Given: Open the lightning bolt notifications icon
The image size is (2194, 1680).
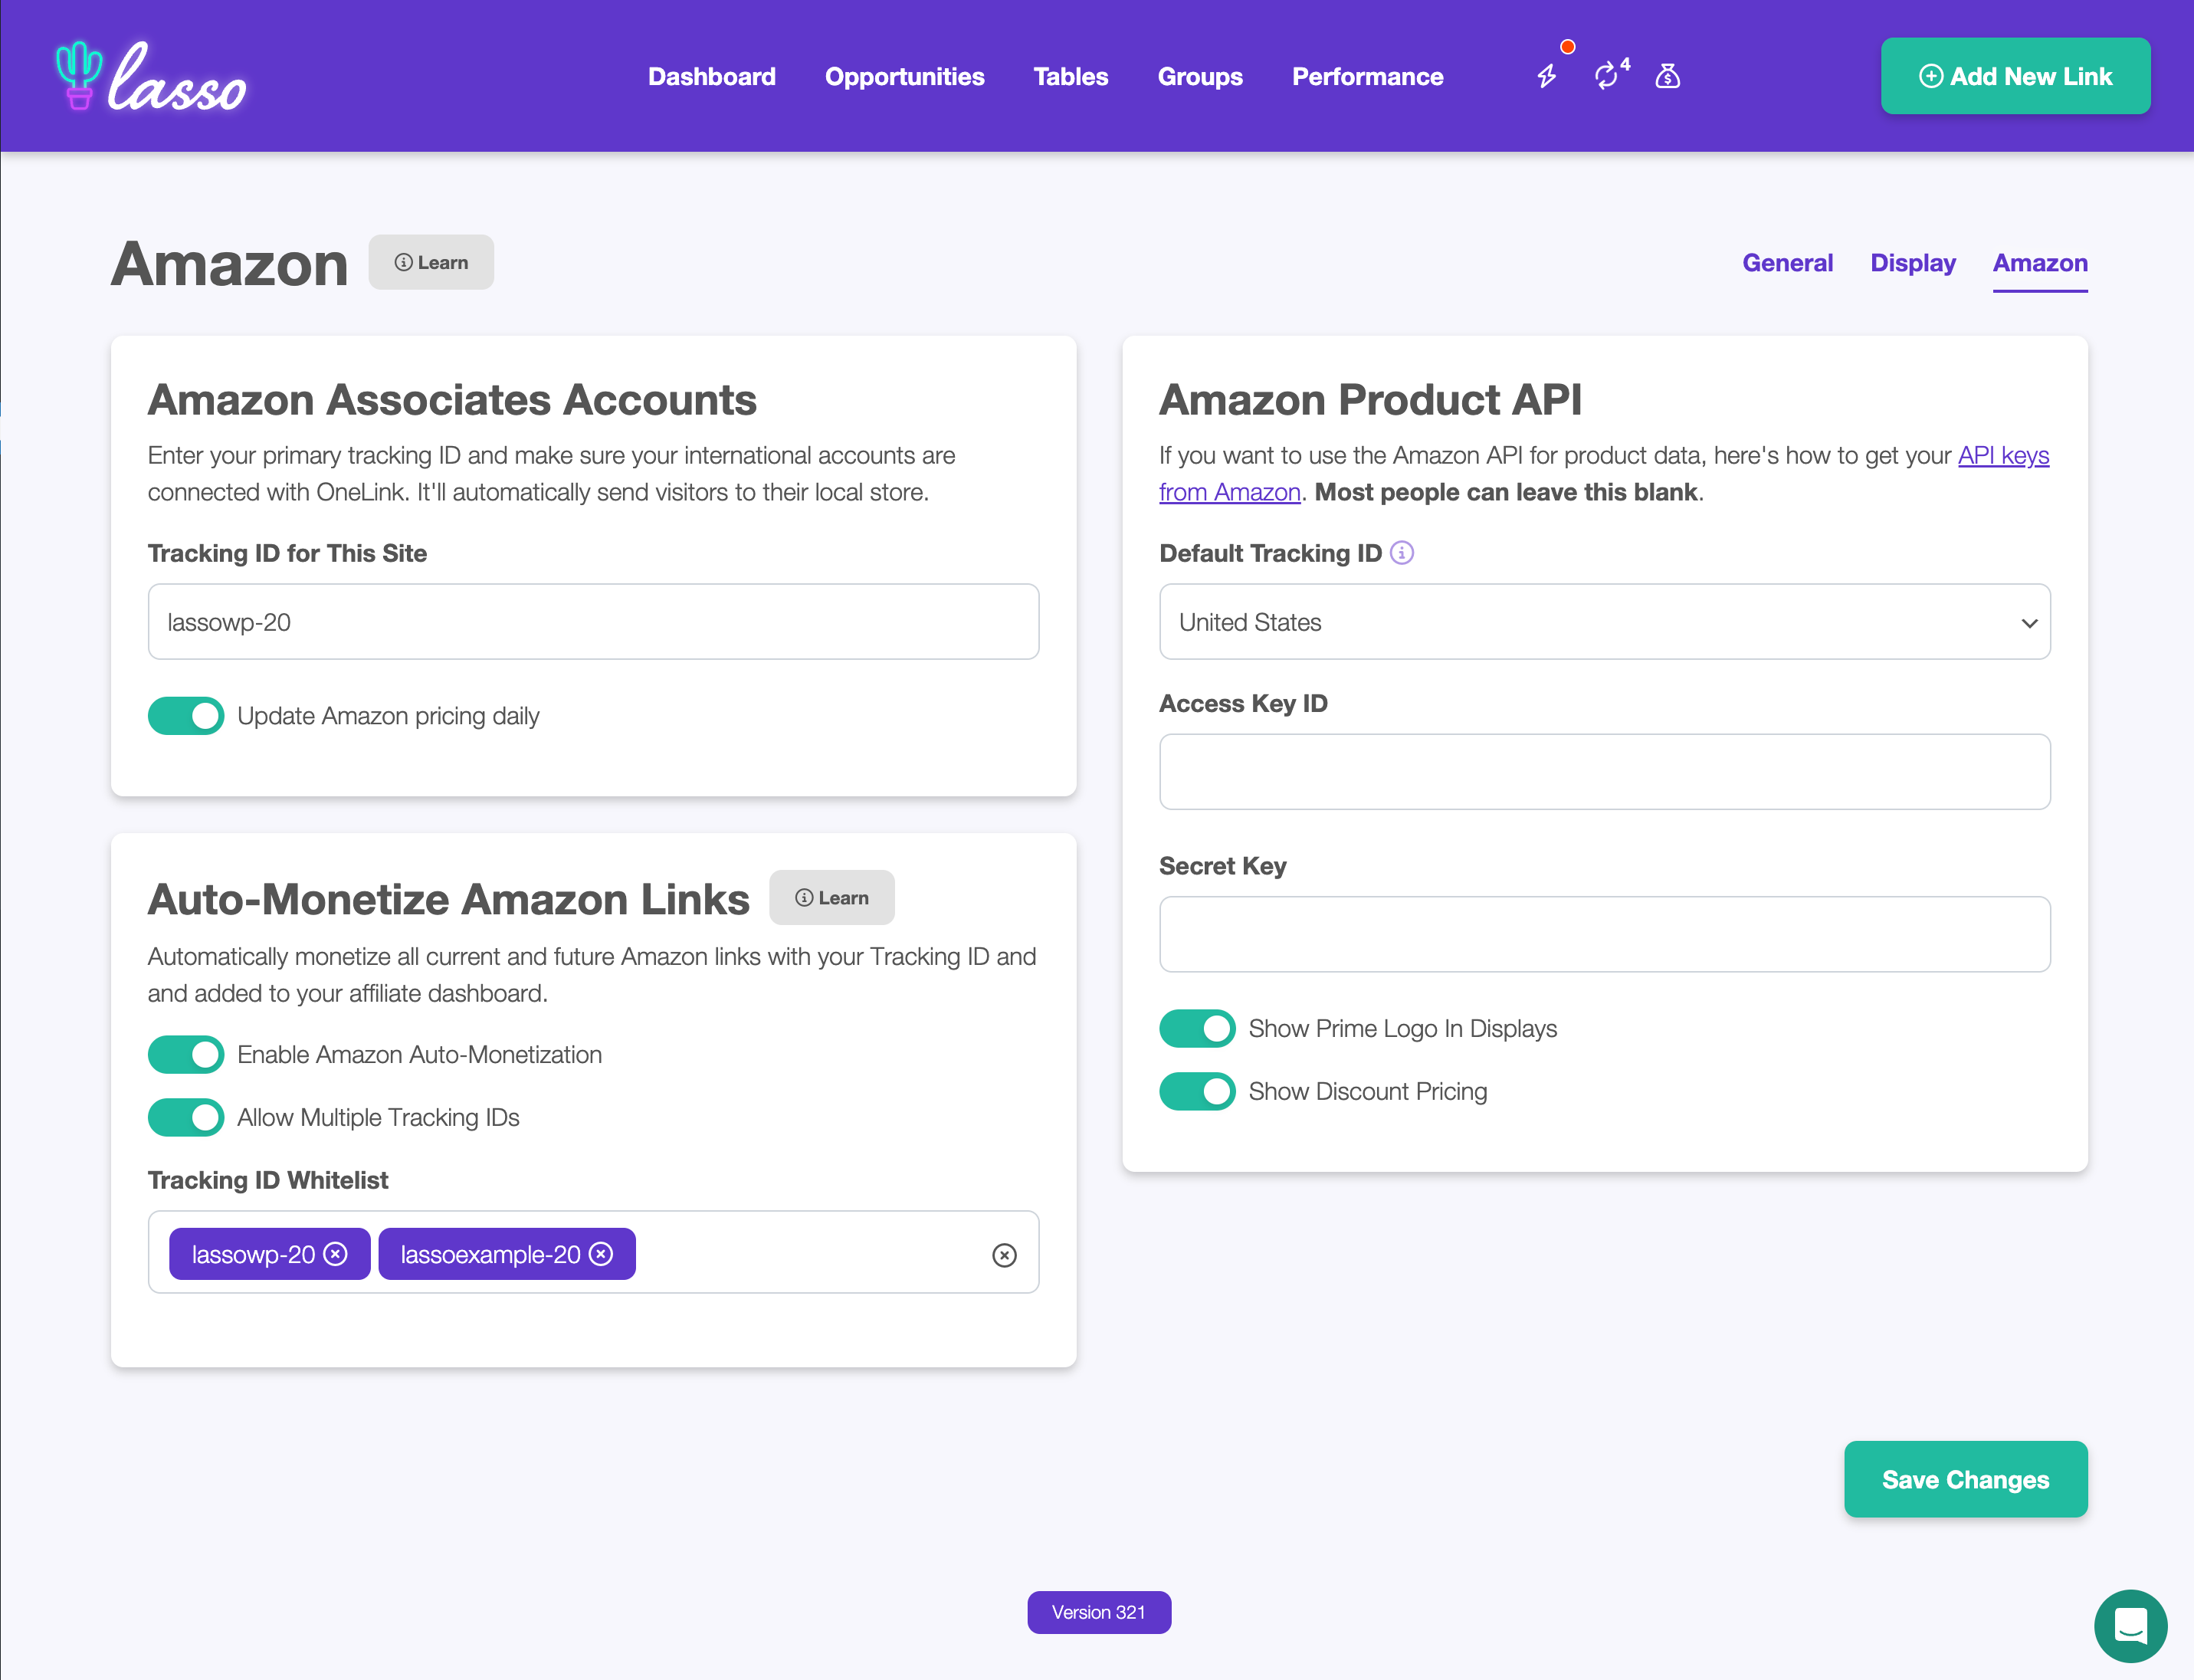Looking at the screenshot, I should [x=1547, y=76].
